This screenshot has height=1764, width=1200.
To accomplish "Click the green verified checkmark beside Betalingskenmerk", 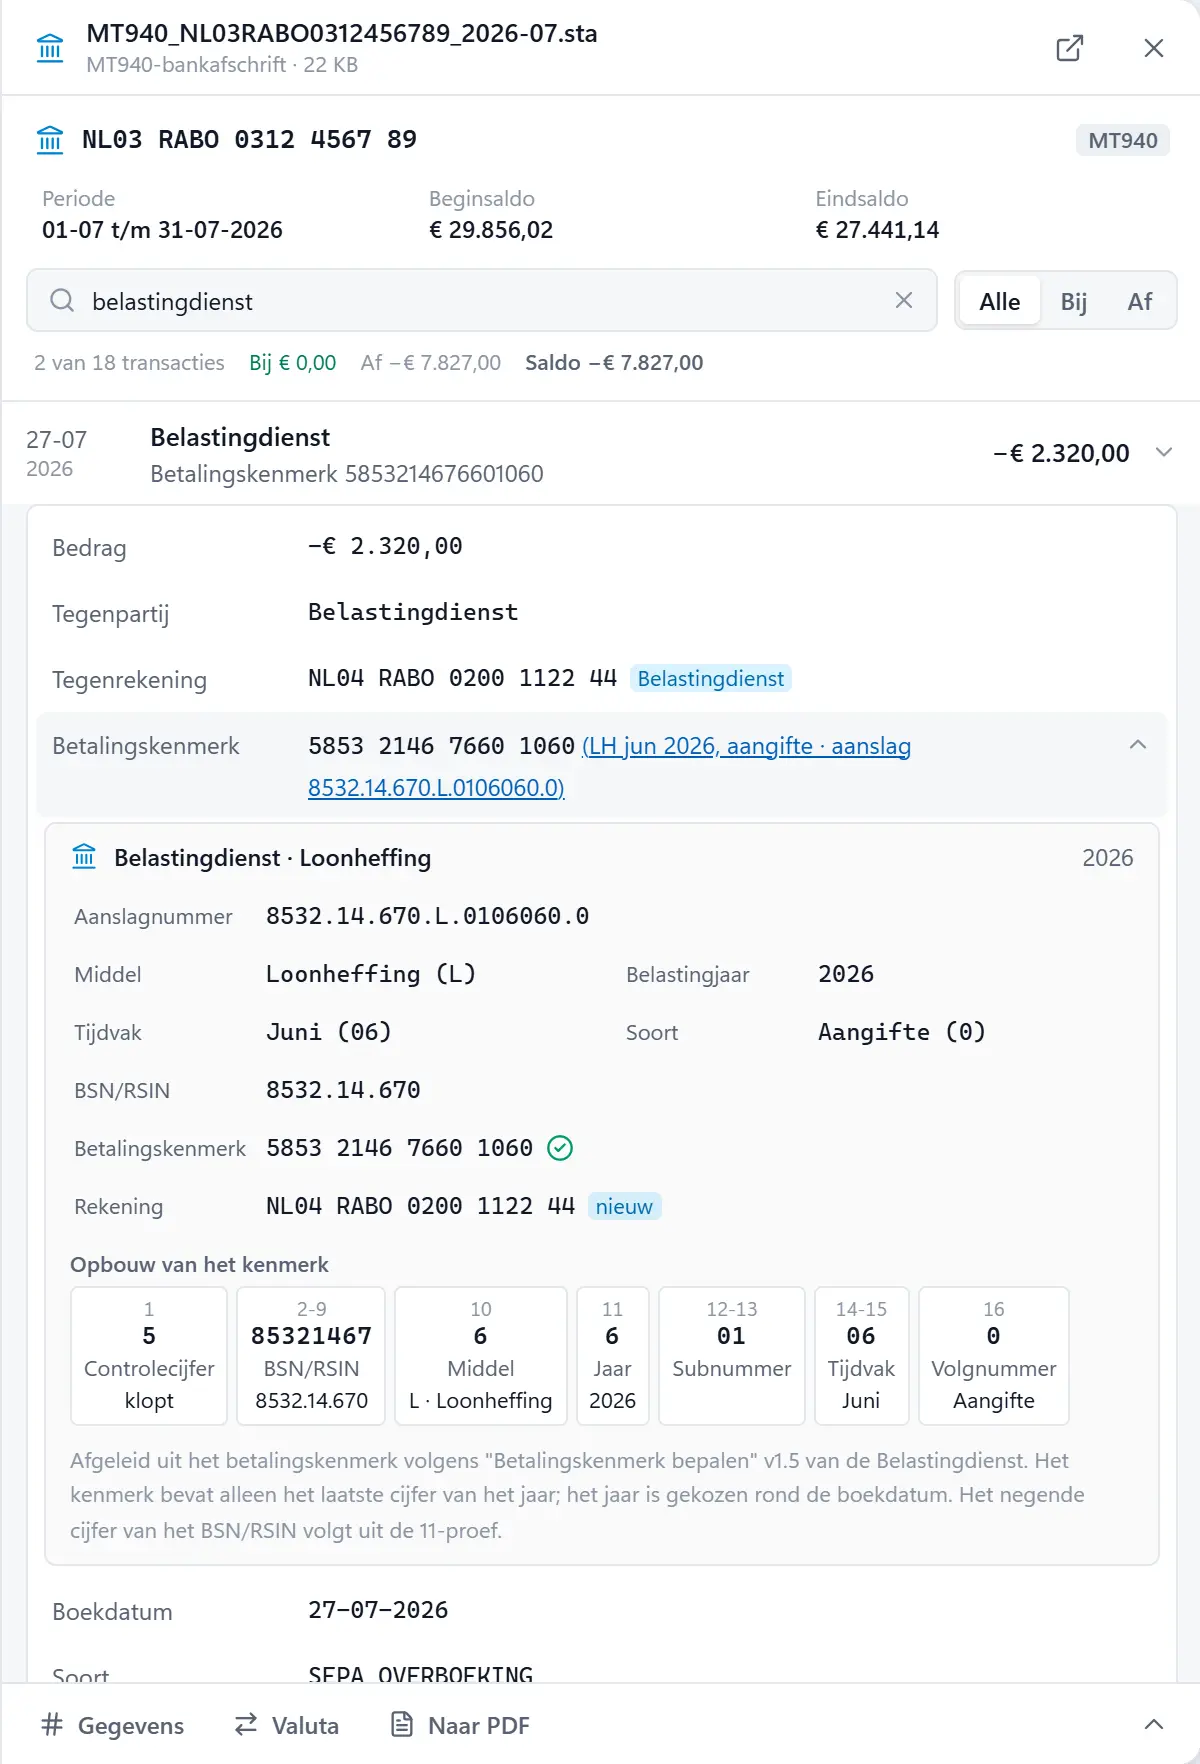I will click(x=560, y=1148).
